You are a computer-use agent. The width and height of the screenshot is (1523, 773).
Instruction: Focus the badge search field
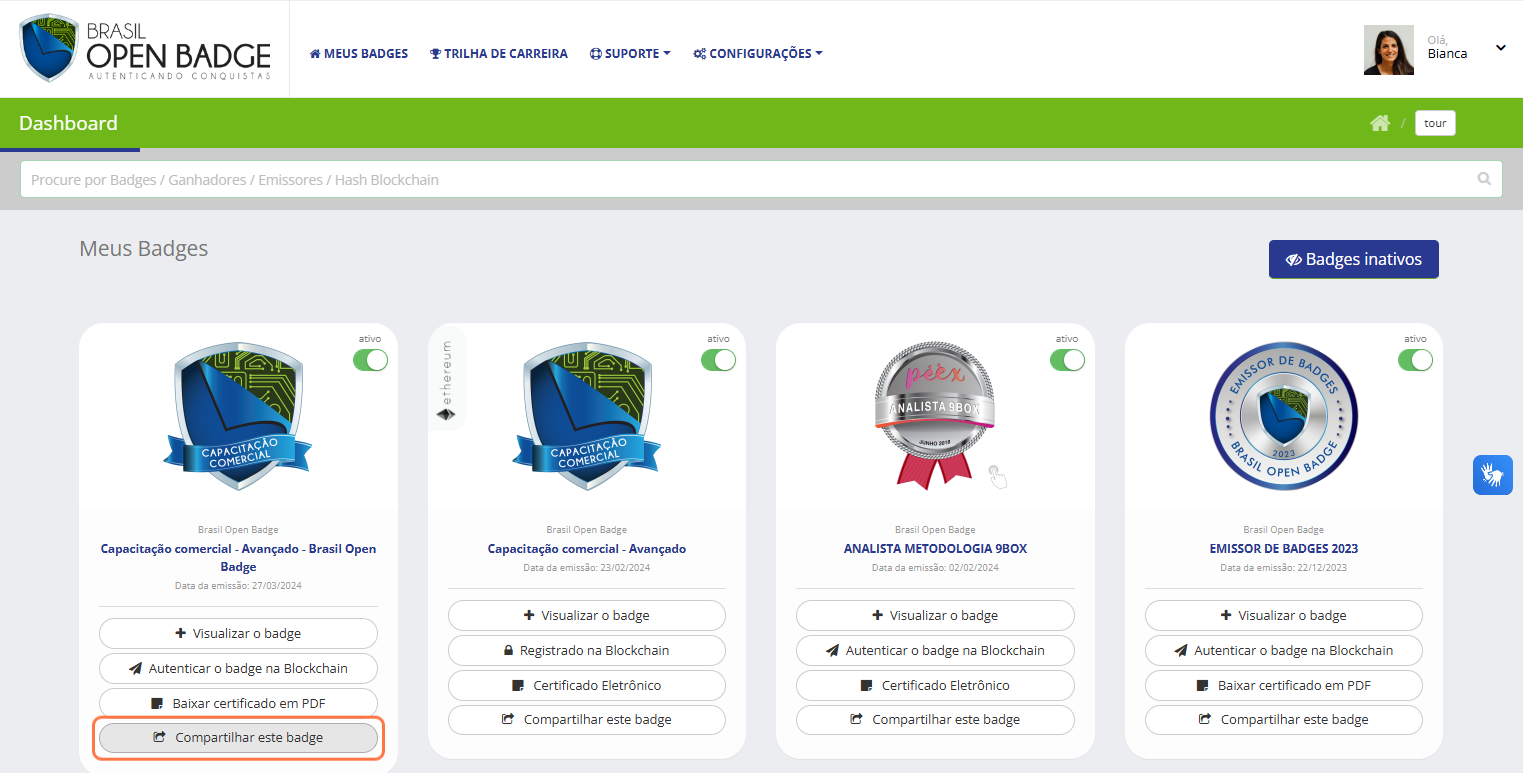click(x=761, y=180)
